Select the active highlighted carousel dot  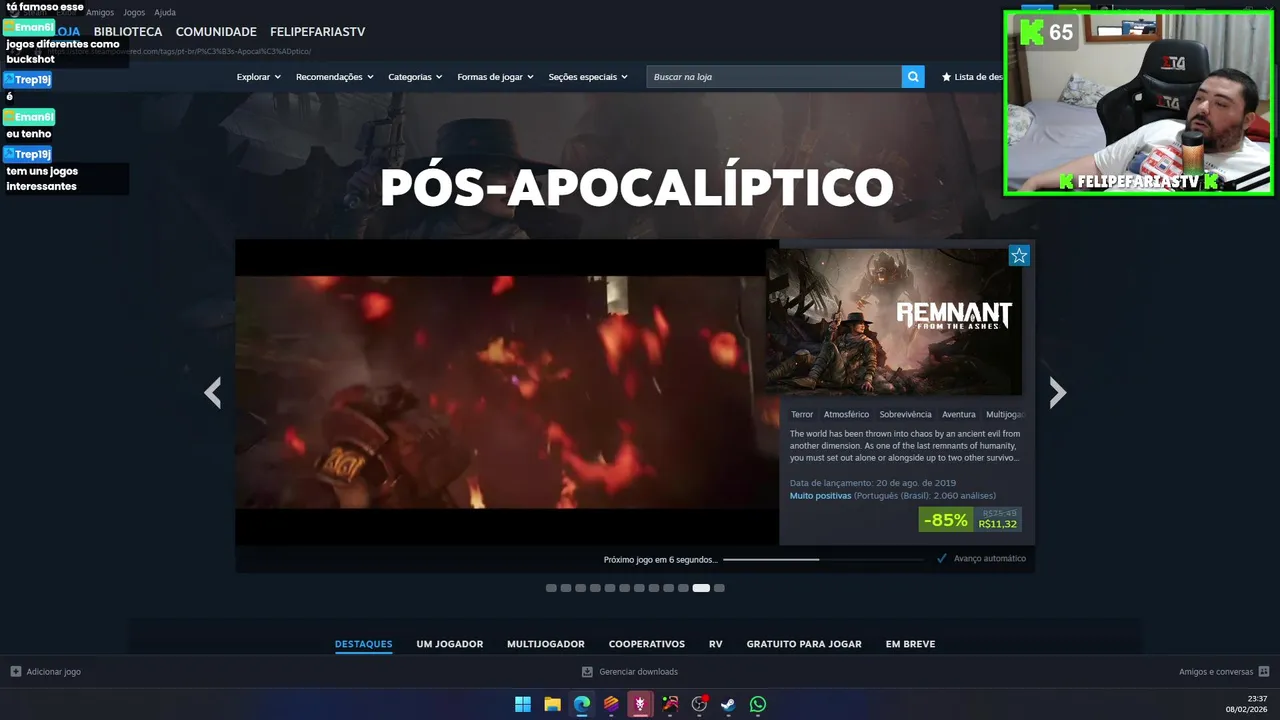(701, 588)
